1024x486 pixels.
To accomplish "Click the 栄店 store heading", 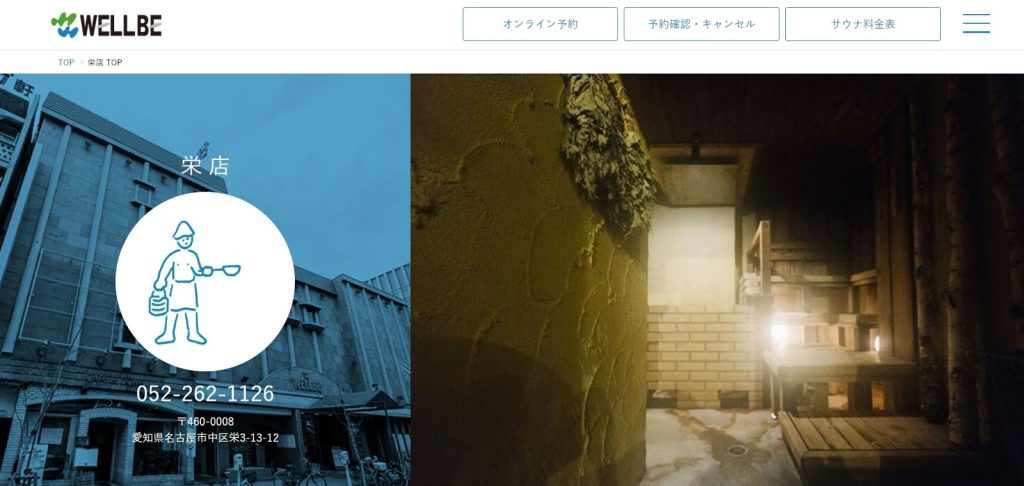I will [205, 167].
